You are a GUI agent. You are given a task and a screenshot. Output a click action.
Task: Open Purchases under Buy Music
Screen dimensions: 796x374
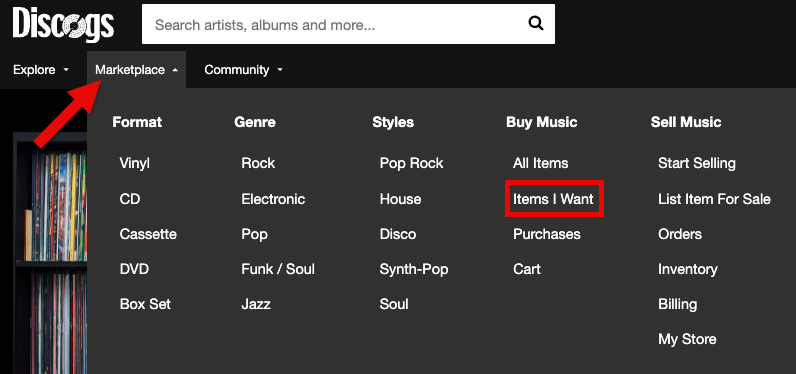point(546,234)
